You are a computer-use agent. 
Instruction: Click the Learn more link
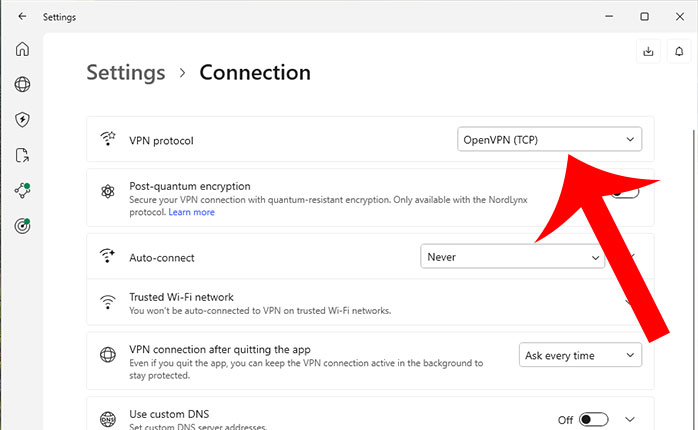tap(191, 212)
